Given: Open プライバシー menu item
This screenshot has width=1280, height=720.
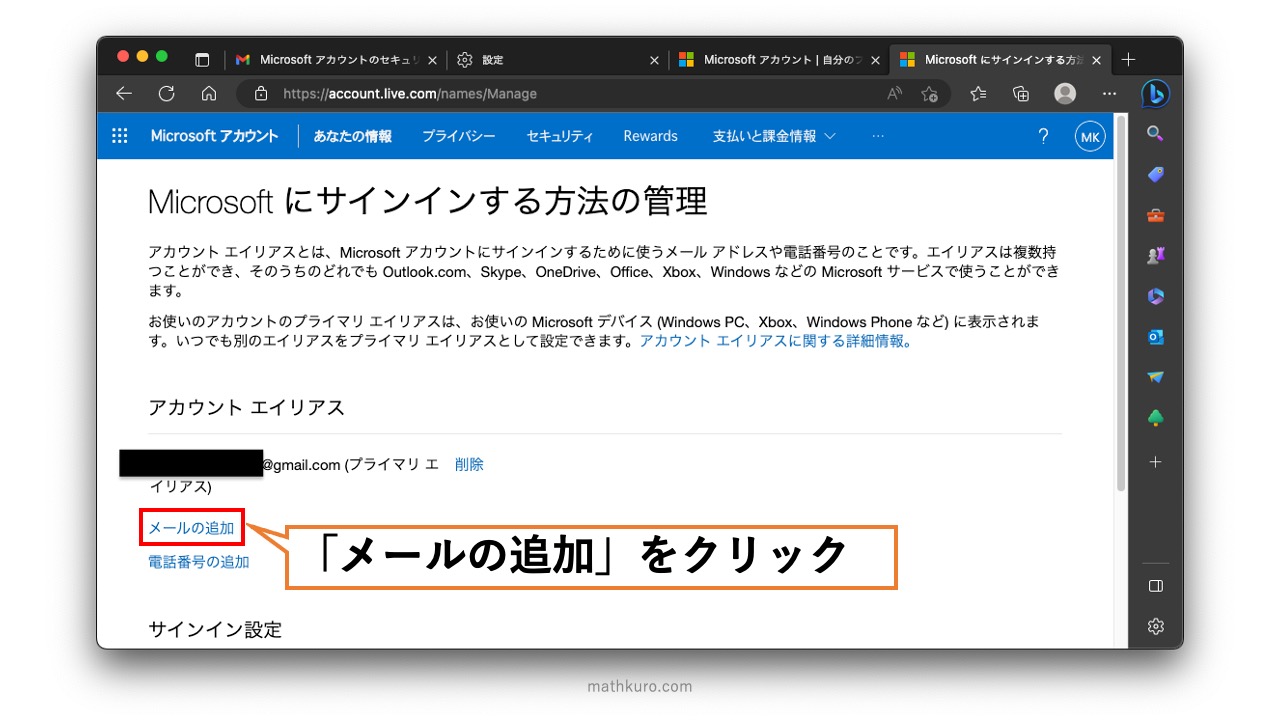Looking at the screenshot, I should tap(458, 136).
